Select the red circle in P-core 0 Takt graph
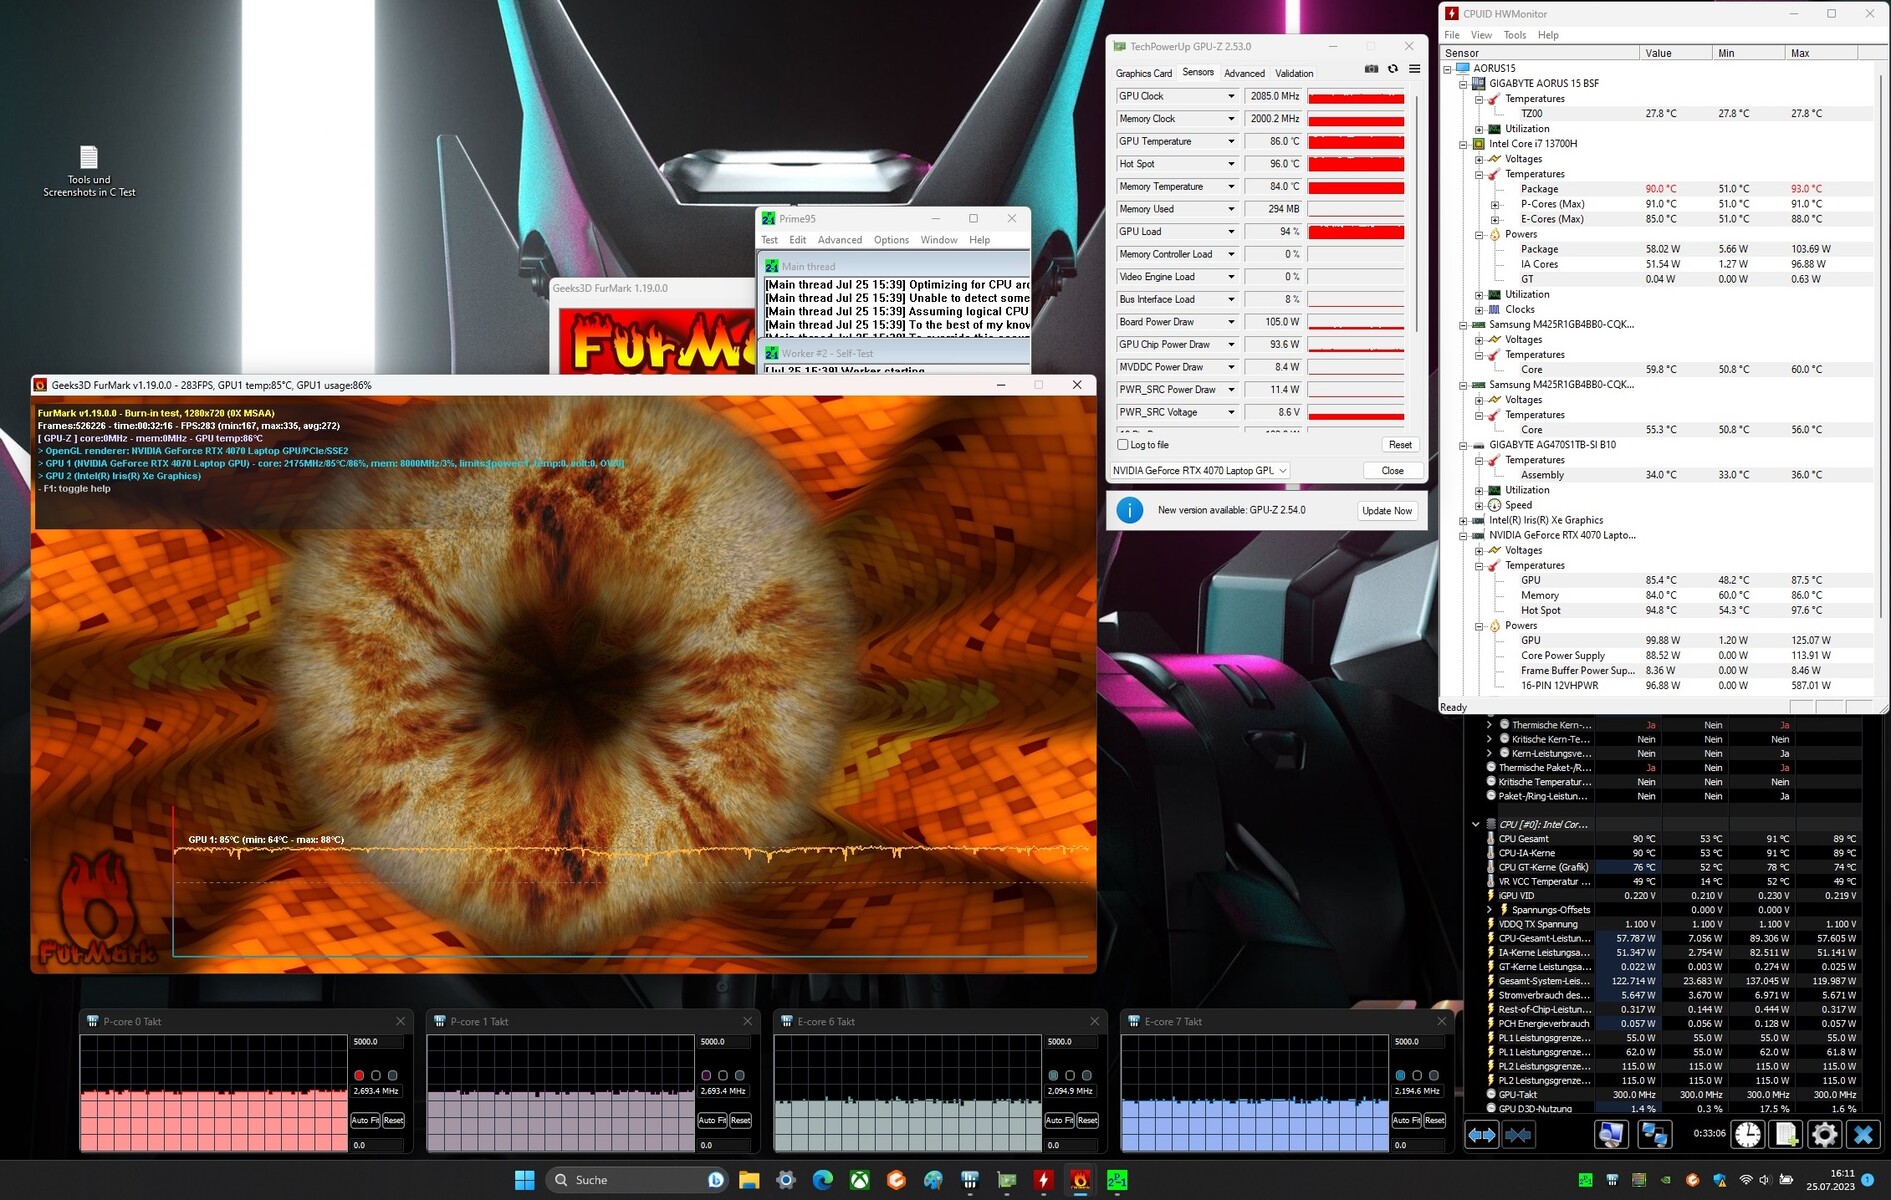This screenshot has height=1200, width=1891. pyautogui.click(x=359, y=1075)
